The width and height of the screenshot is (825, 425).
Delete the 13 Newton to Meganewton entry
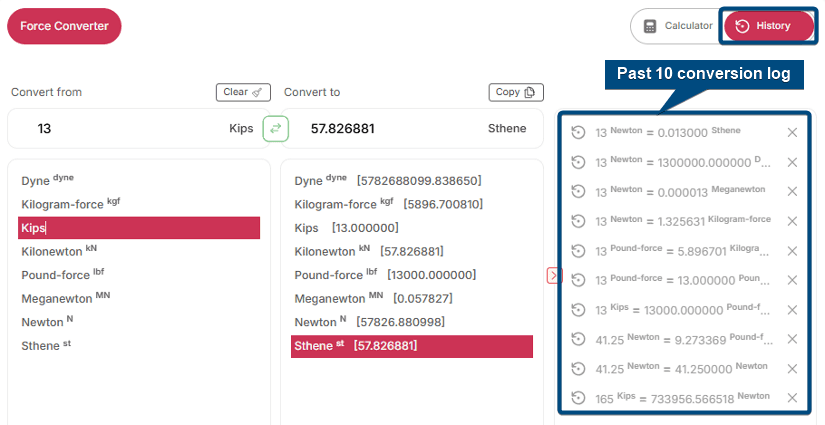792,192
